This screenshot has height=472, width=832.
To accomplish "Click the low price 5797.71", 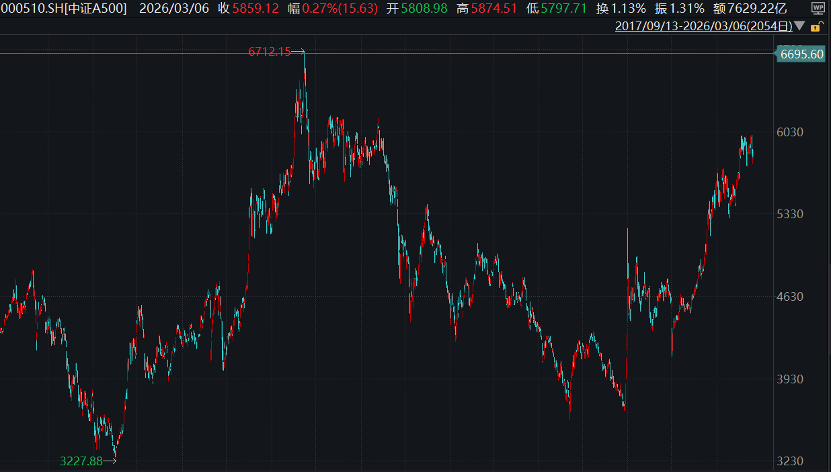I will point(564,8).
